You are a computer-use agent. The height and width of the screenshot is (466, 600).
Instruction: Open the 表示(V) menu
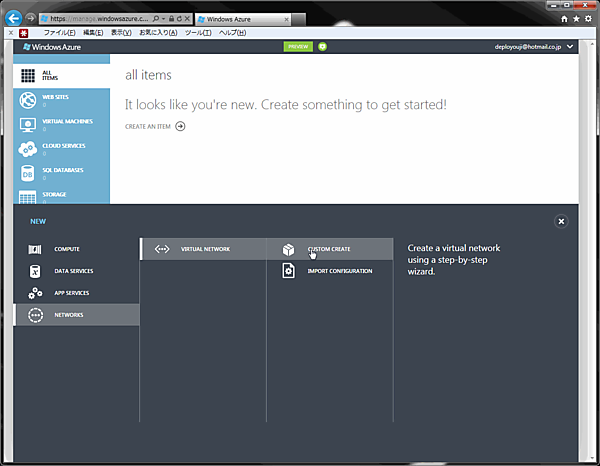point(121,33)
